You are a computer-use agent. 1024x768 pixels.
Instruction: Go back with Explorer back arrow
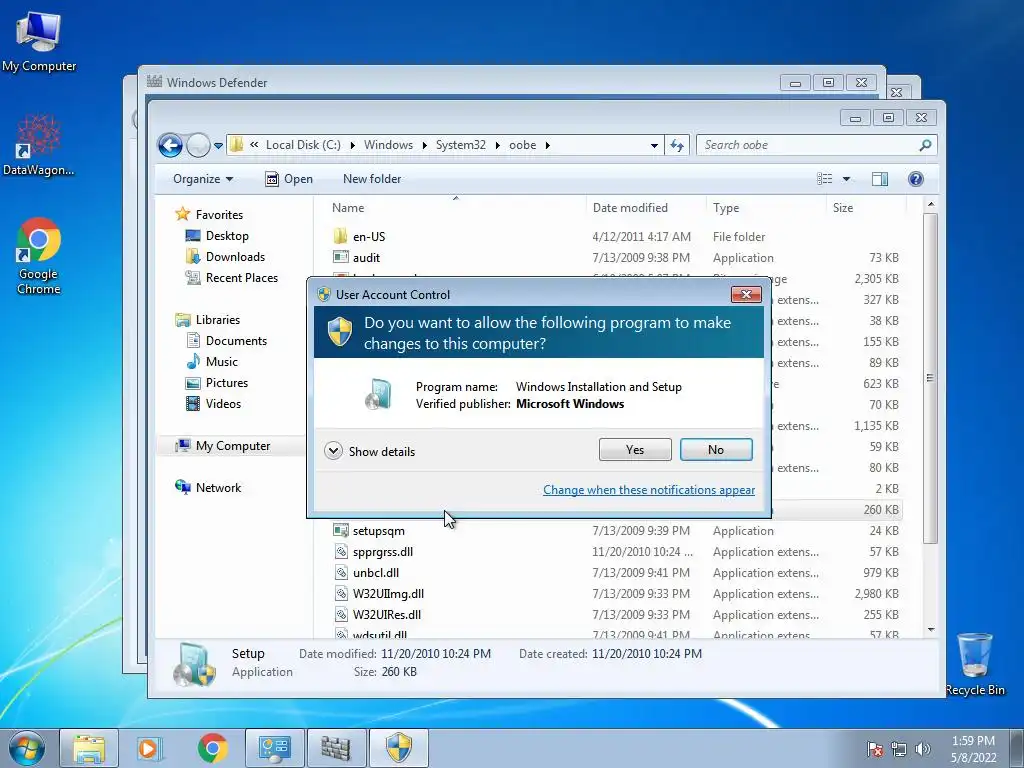pos(170,145)
